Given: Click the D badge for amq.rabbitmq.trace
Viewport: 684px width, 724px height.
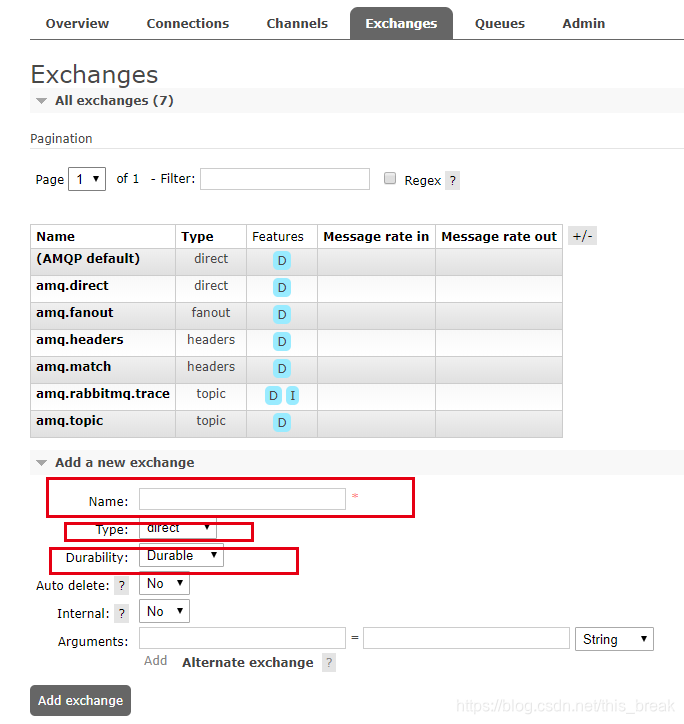Looking at the screenshot, I should tap(273, 396).
